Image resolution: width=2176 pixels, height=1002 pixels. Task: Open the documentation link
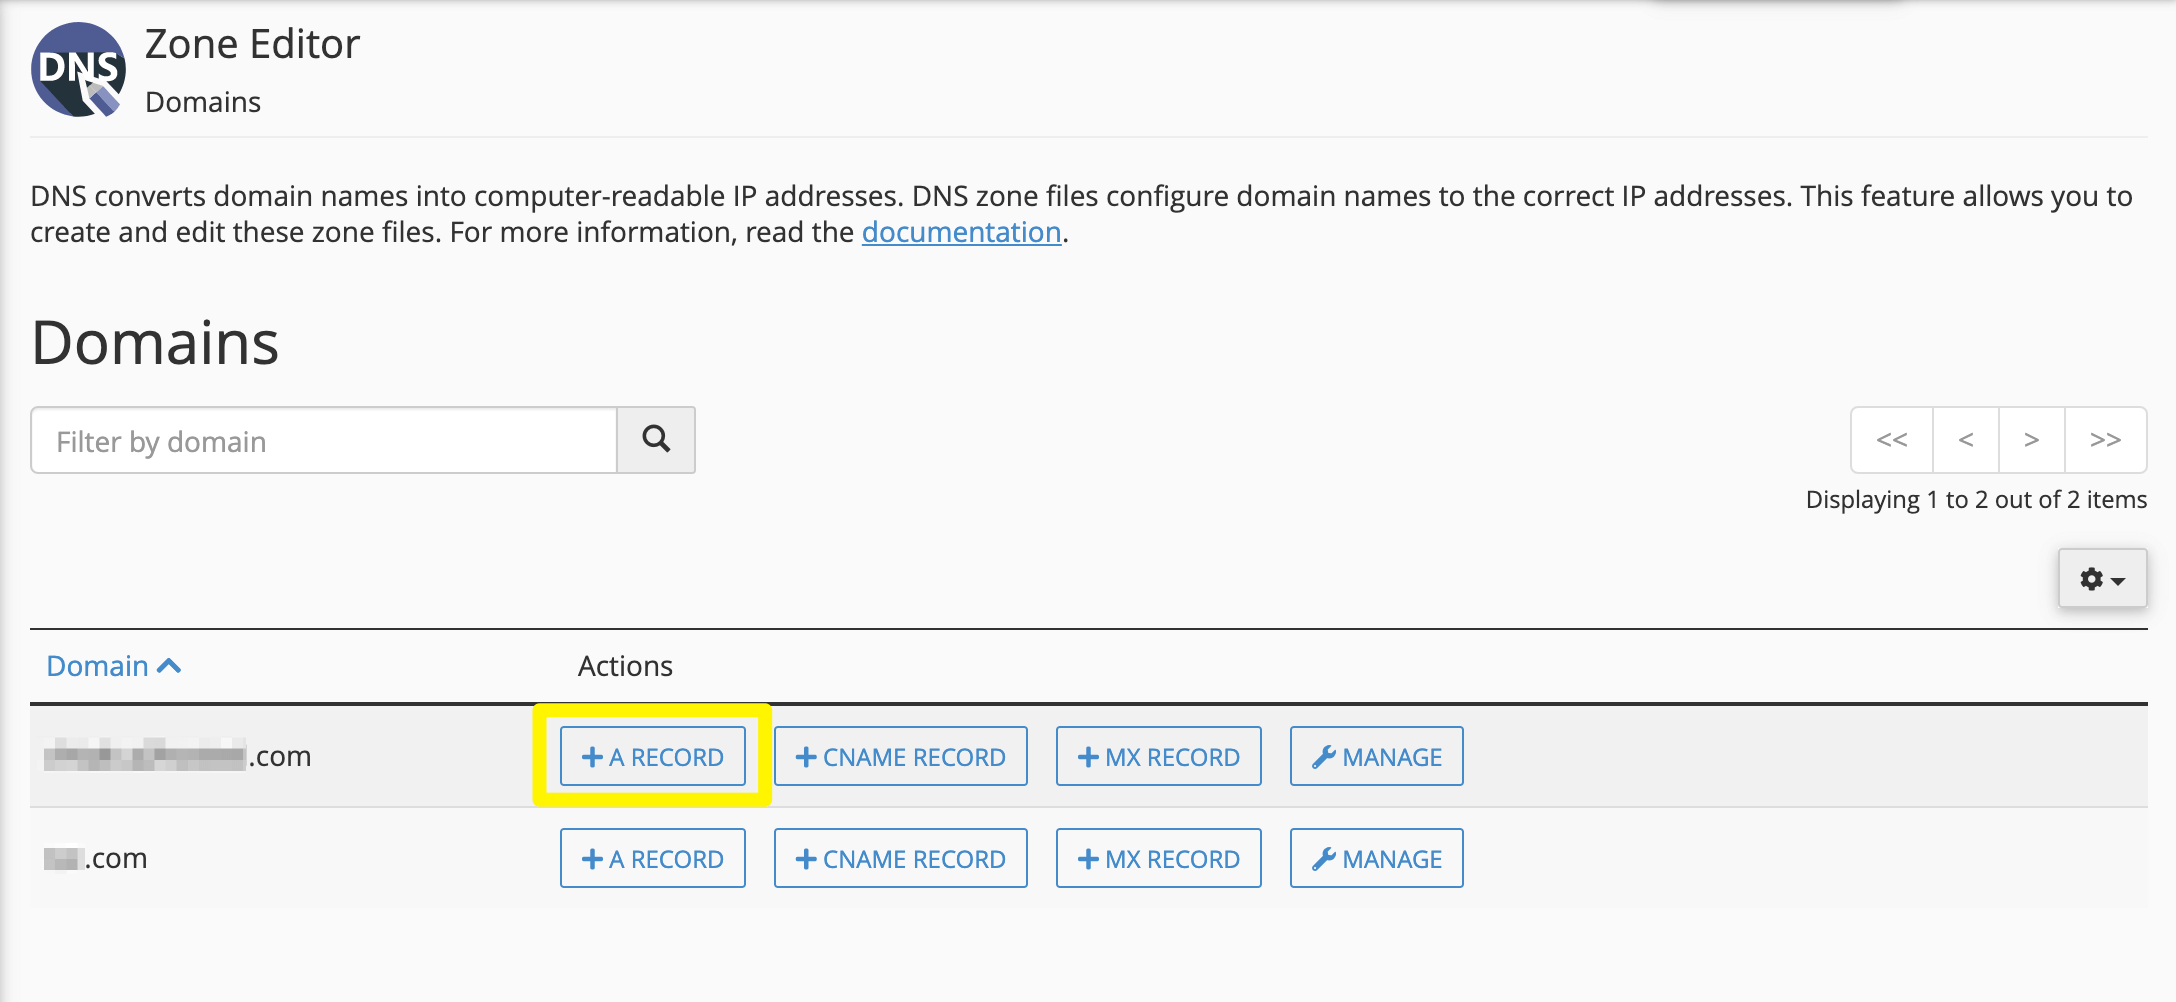(x=962, y=232)
